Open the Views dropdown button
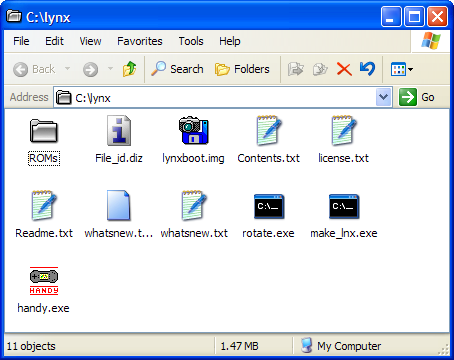This screenshot has width=454, height=360. (x=402, y=69)
